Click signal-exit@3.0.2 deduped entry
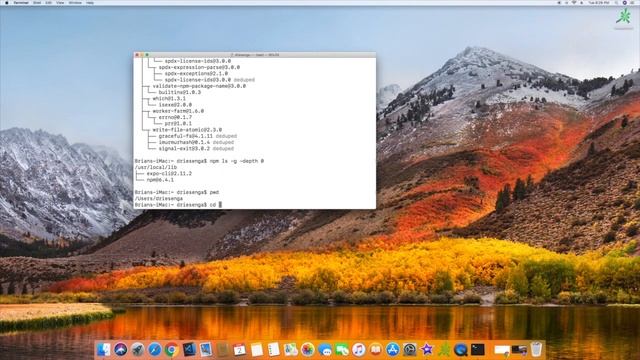Image resolution: width=640 pixels, height=360 pixels. pyautogui.click(x=196, y=149)
